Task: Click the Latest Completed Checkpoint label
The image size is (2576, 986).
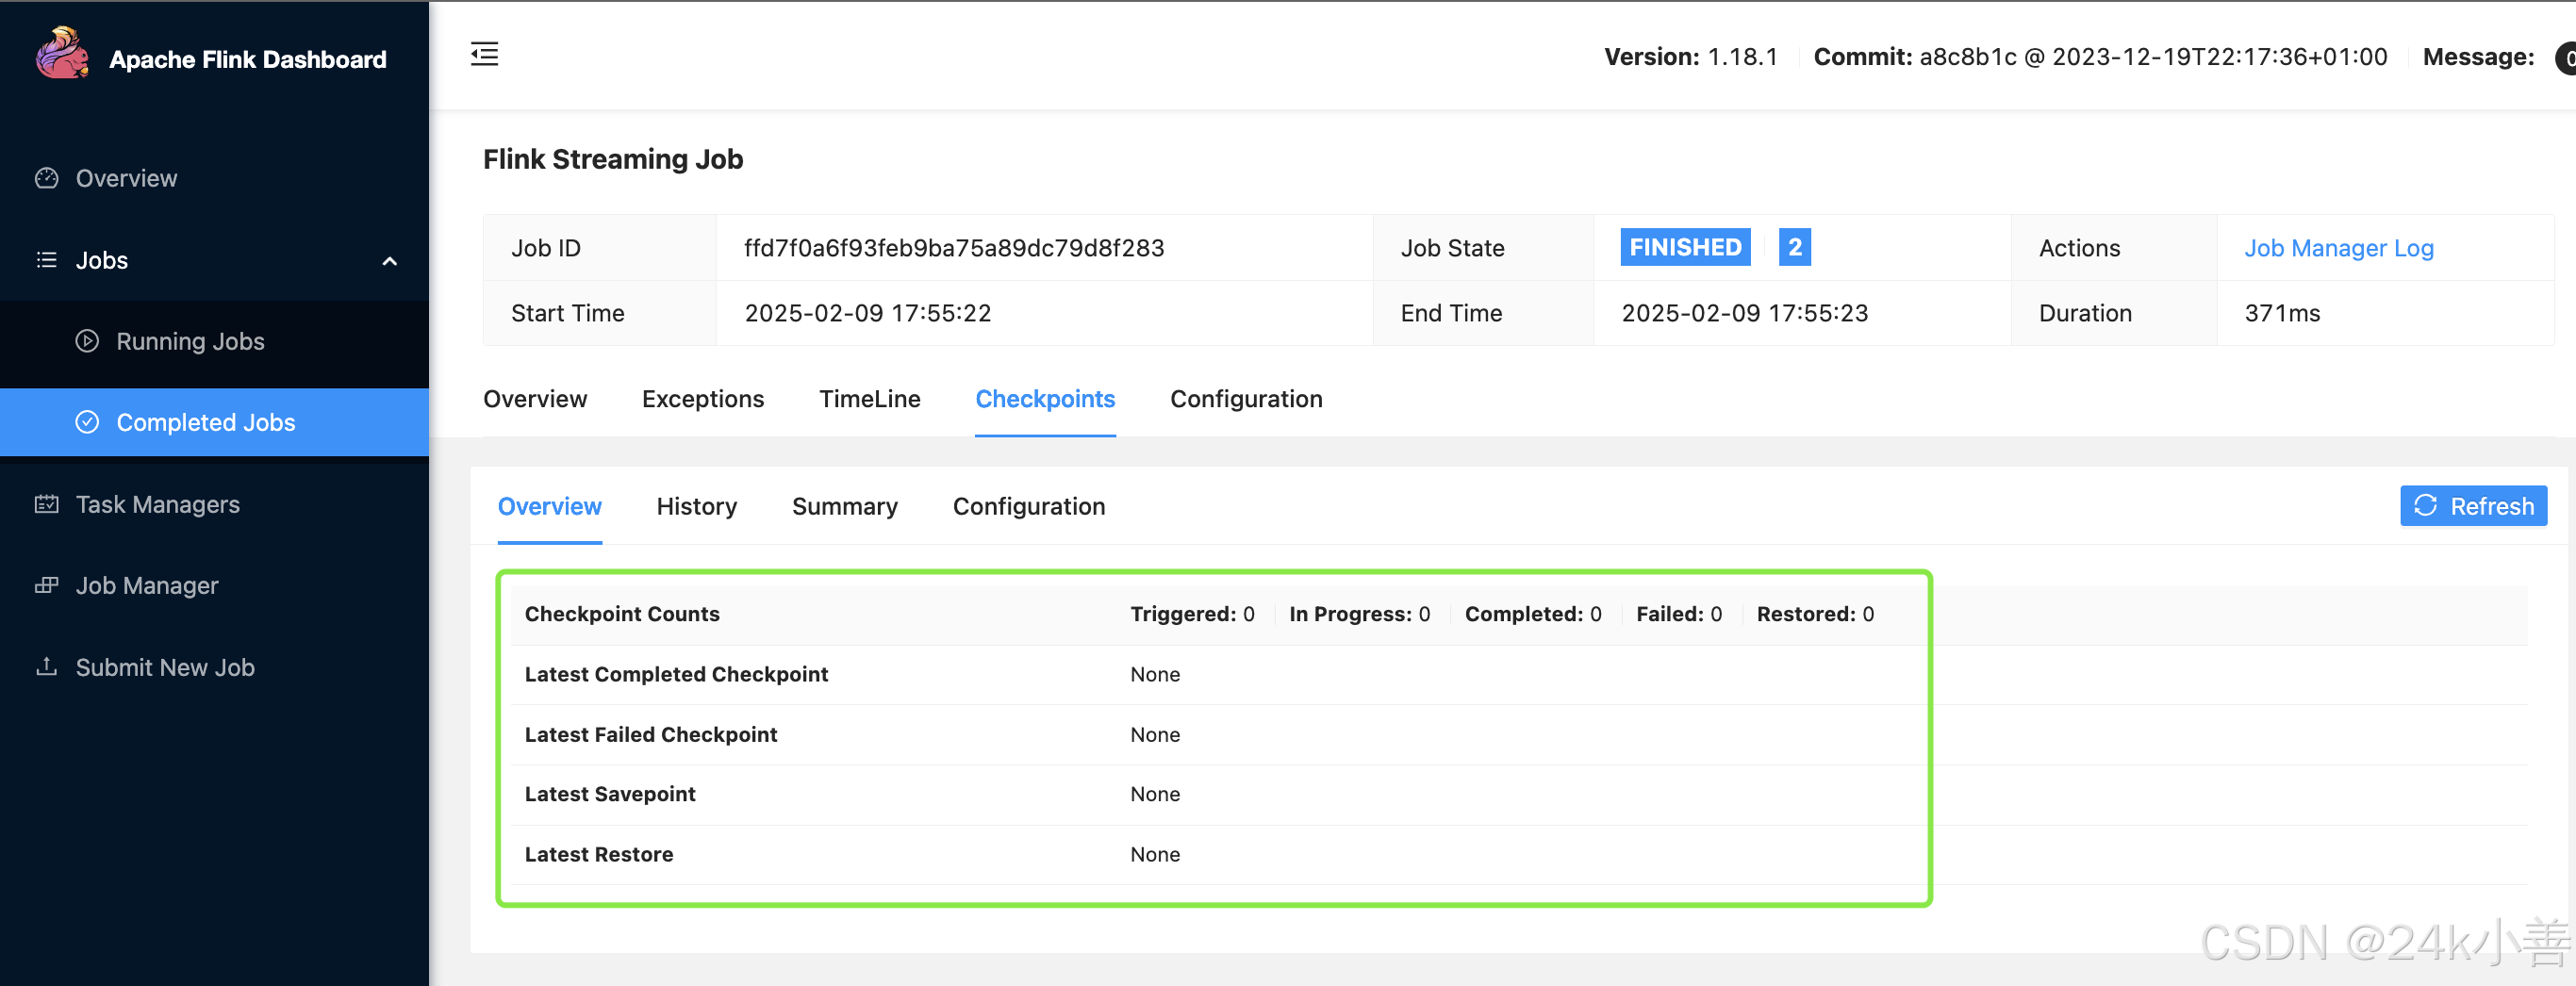Action: (676, 674)
